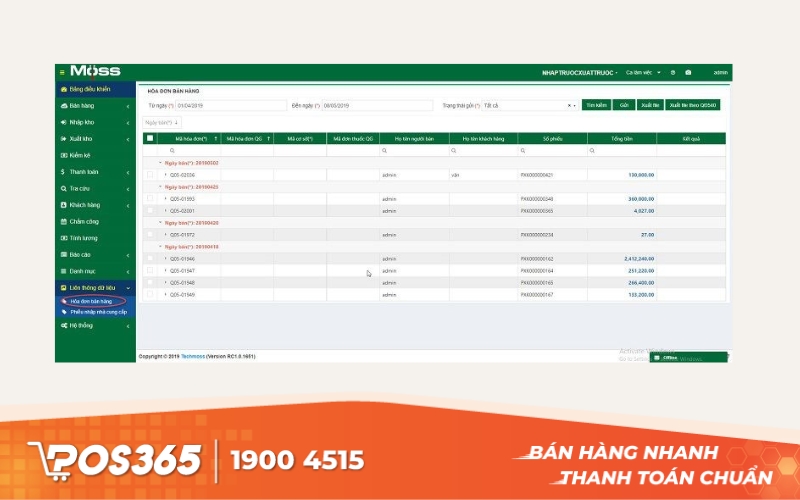Click the camera icon in top bar
The height and width of the screenshot is (500, 800).
click(x=688, y=72)
